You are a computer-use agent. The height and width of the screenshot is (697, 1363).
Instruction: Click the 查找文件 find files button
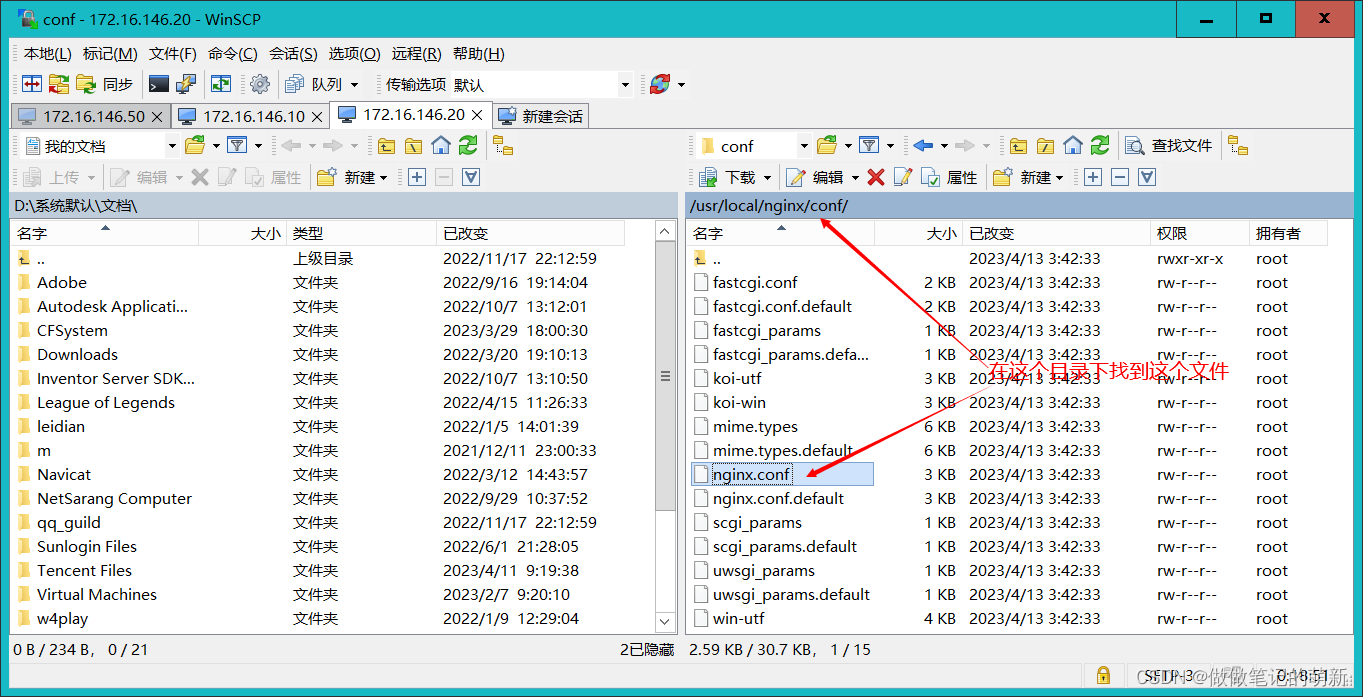pyautogui.click(x=1168, y=146)
